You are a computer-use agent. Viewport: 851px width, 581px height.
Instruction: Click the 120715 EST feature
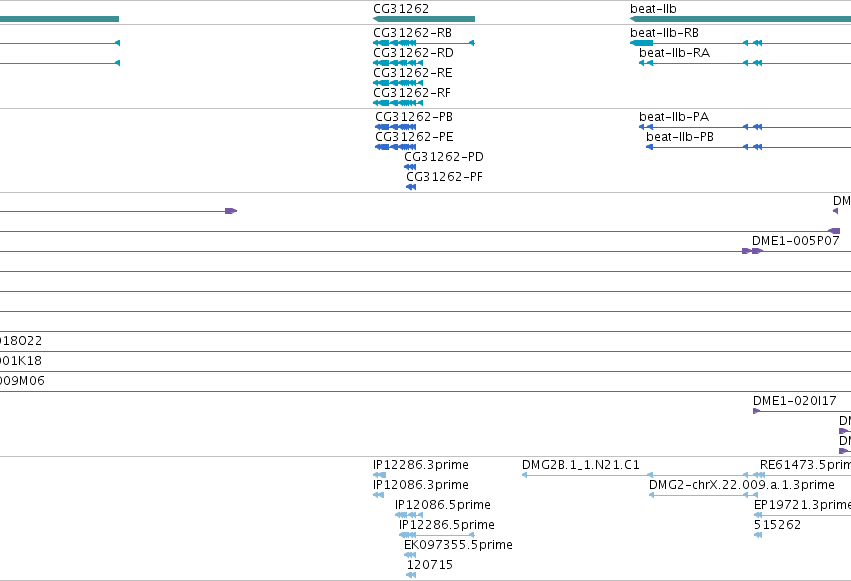(x=411, y=575)
